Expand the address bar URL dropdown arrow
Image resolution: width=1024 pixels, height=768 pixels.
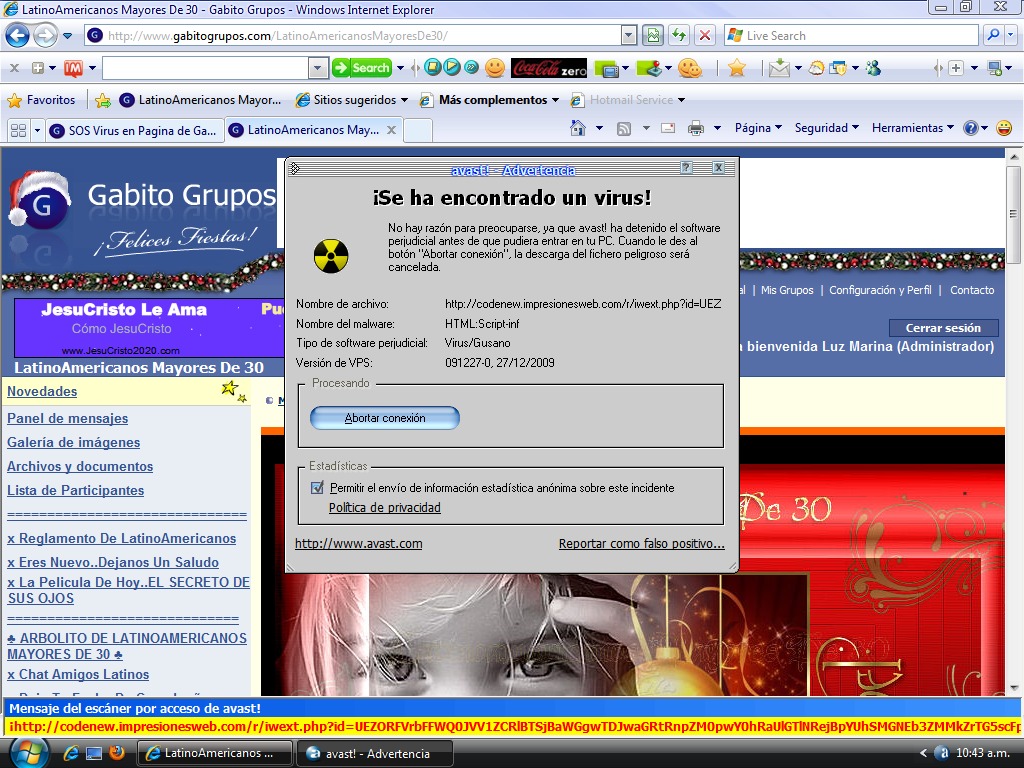(628, 35)
